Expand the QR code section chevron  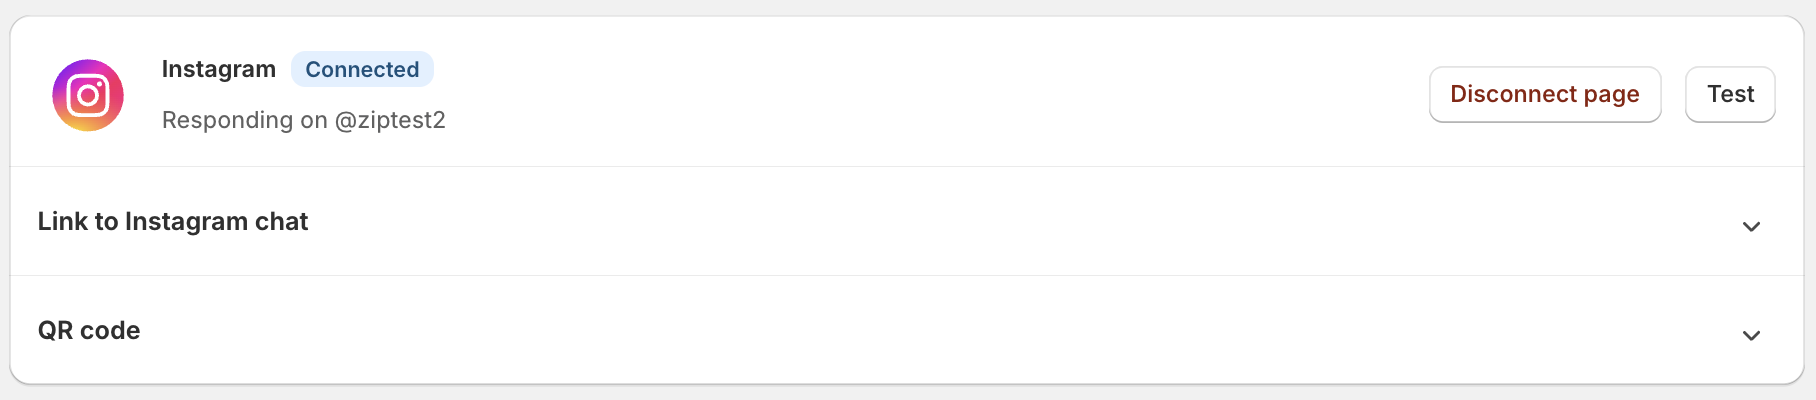tap(1751, 336)
